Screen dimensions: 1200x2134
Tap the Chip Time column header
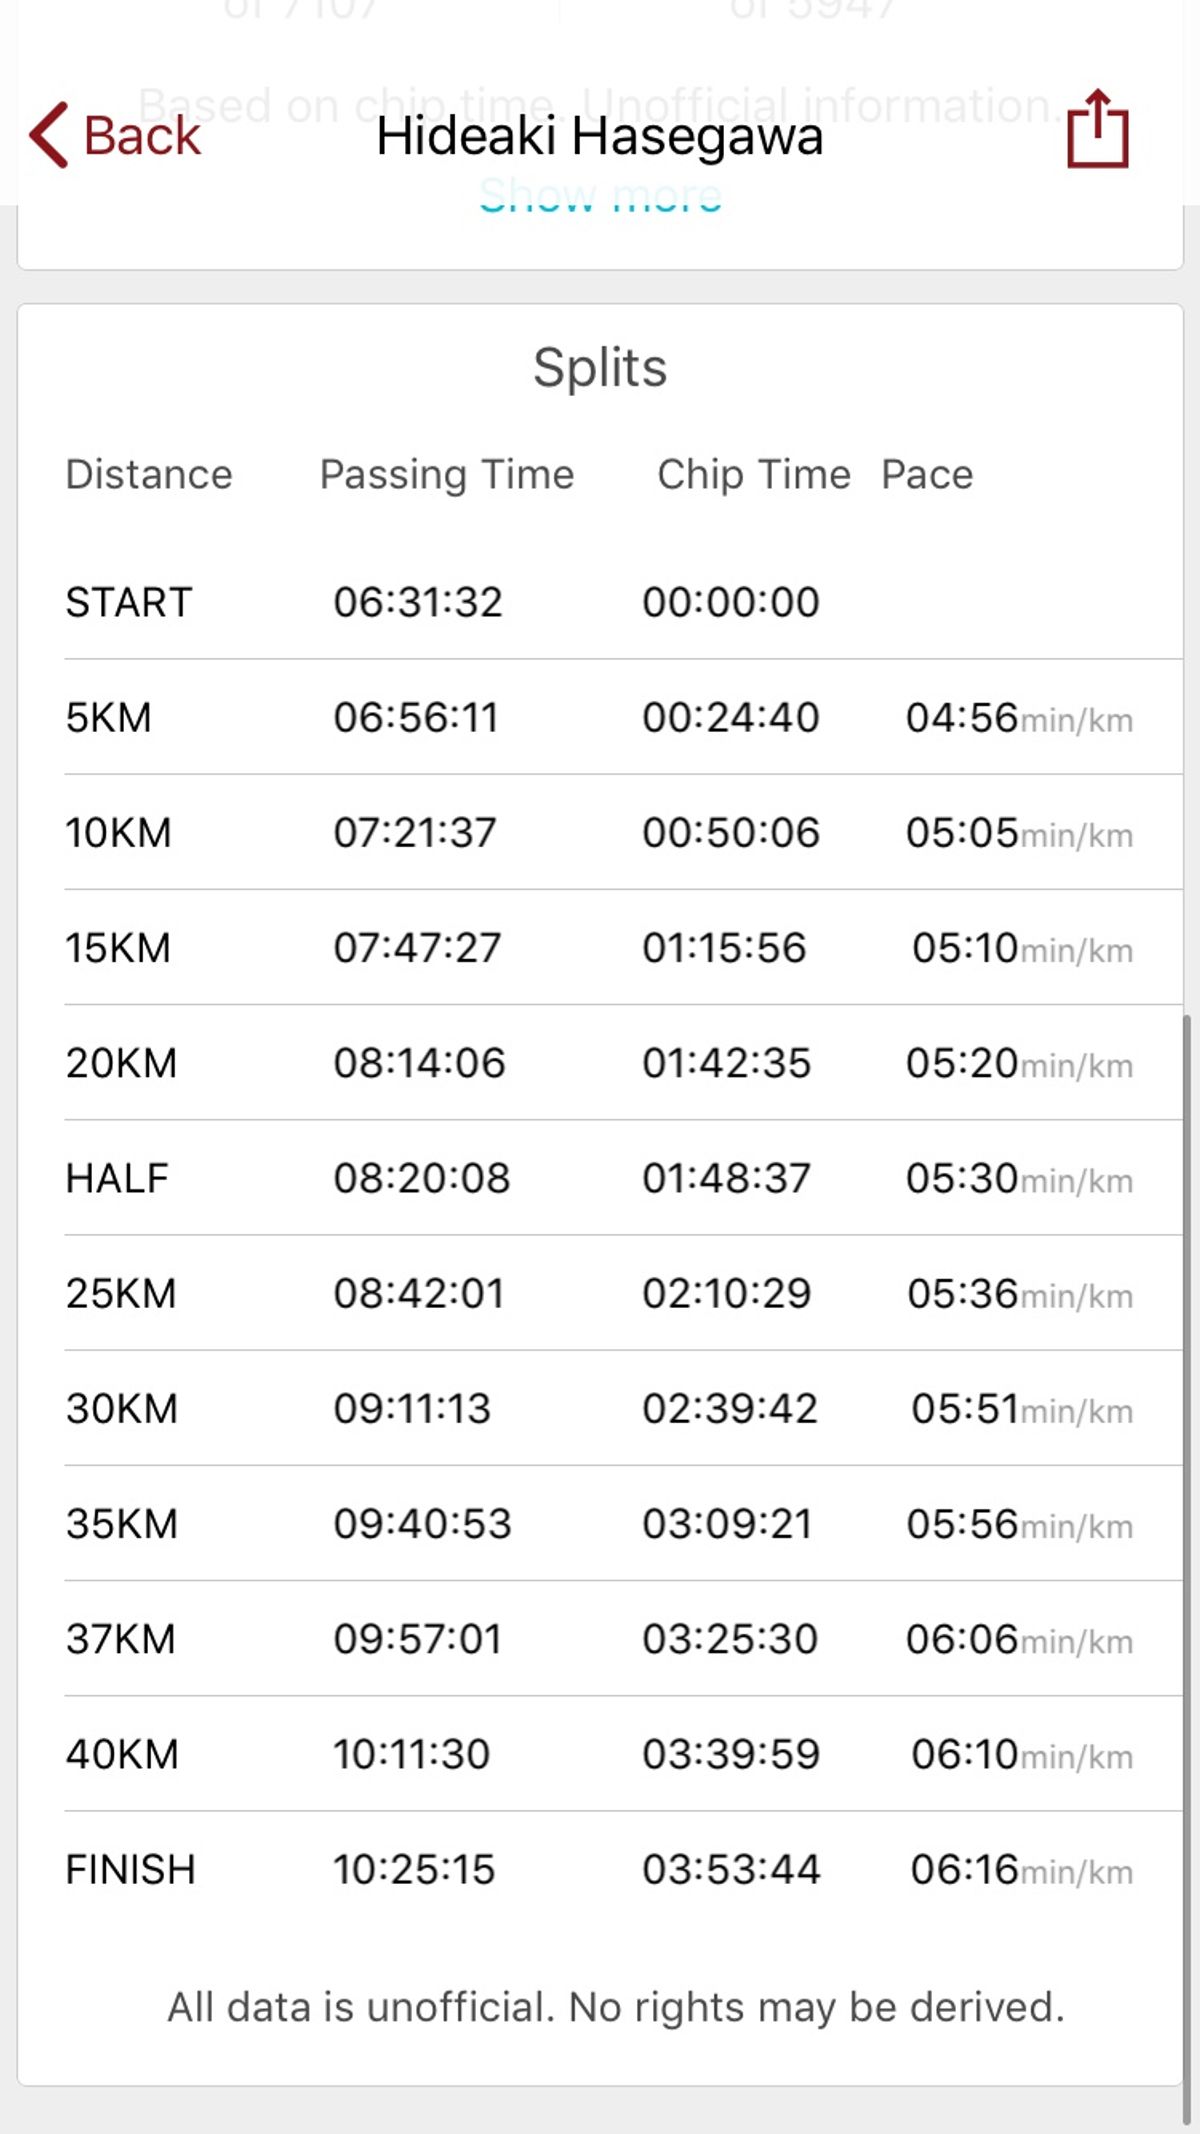(754, 474)
